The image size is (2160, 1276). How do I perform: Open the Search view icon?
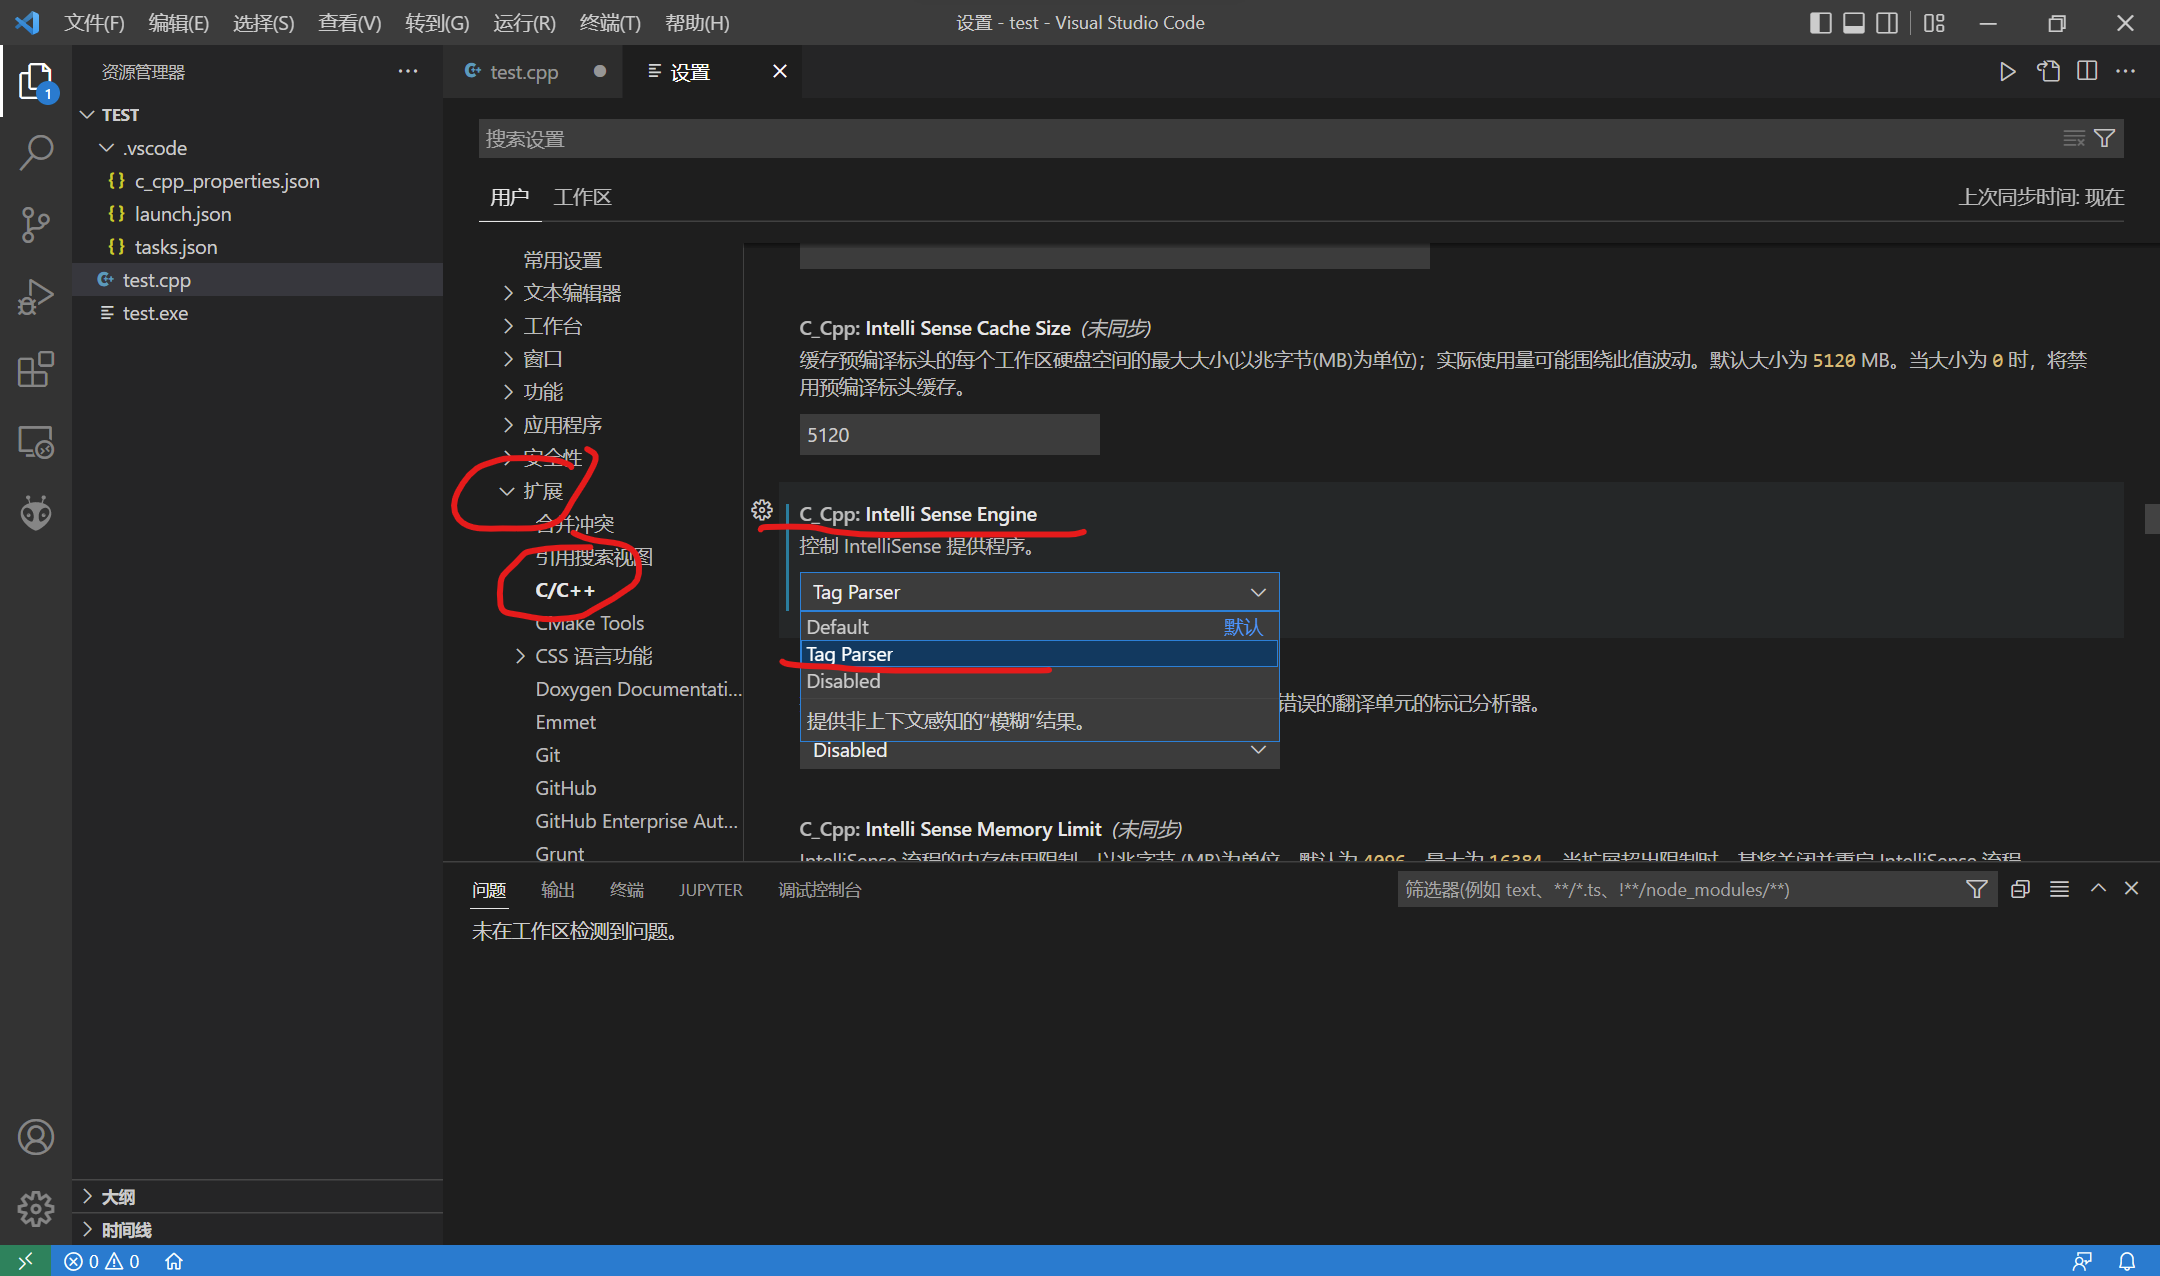36,152
